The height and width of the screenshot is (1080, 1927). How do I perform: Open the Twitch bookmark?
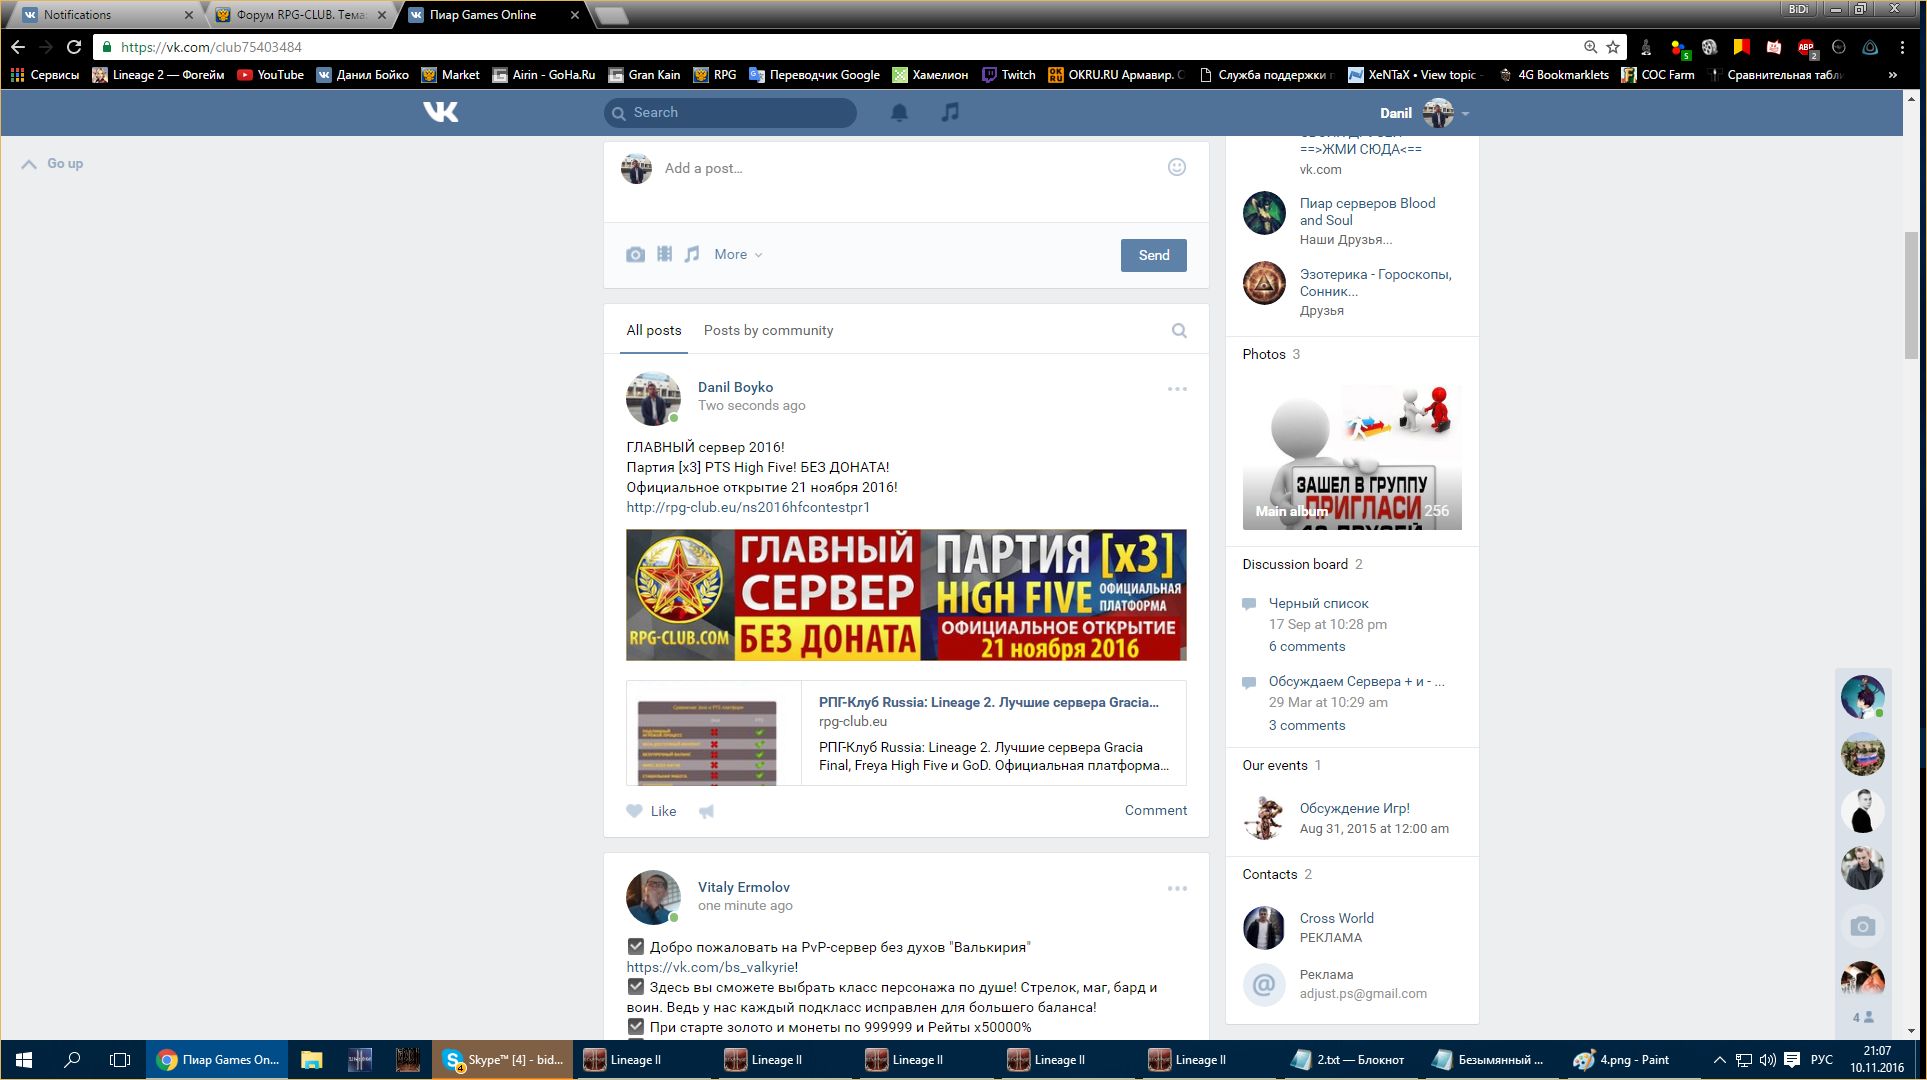point(1008,75)
